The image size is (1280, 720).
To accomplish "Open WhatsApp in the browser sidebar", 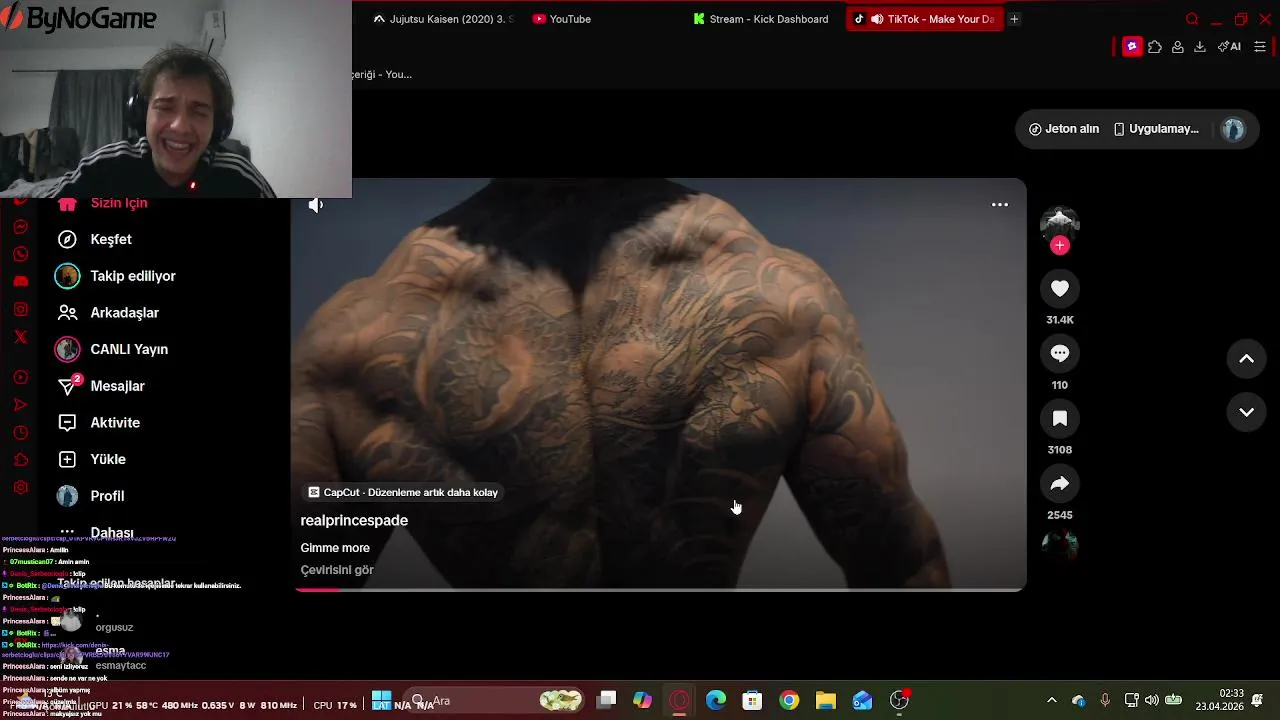I will click(x=20, y=254).
